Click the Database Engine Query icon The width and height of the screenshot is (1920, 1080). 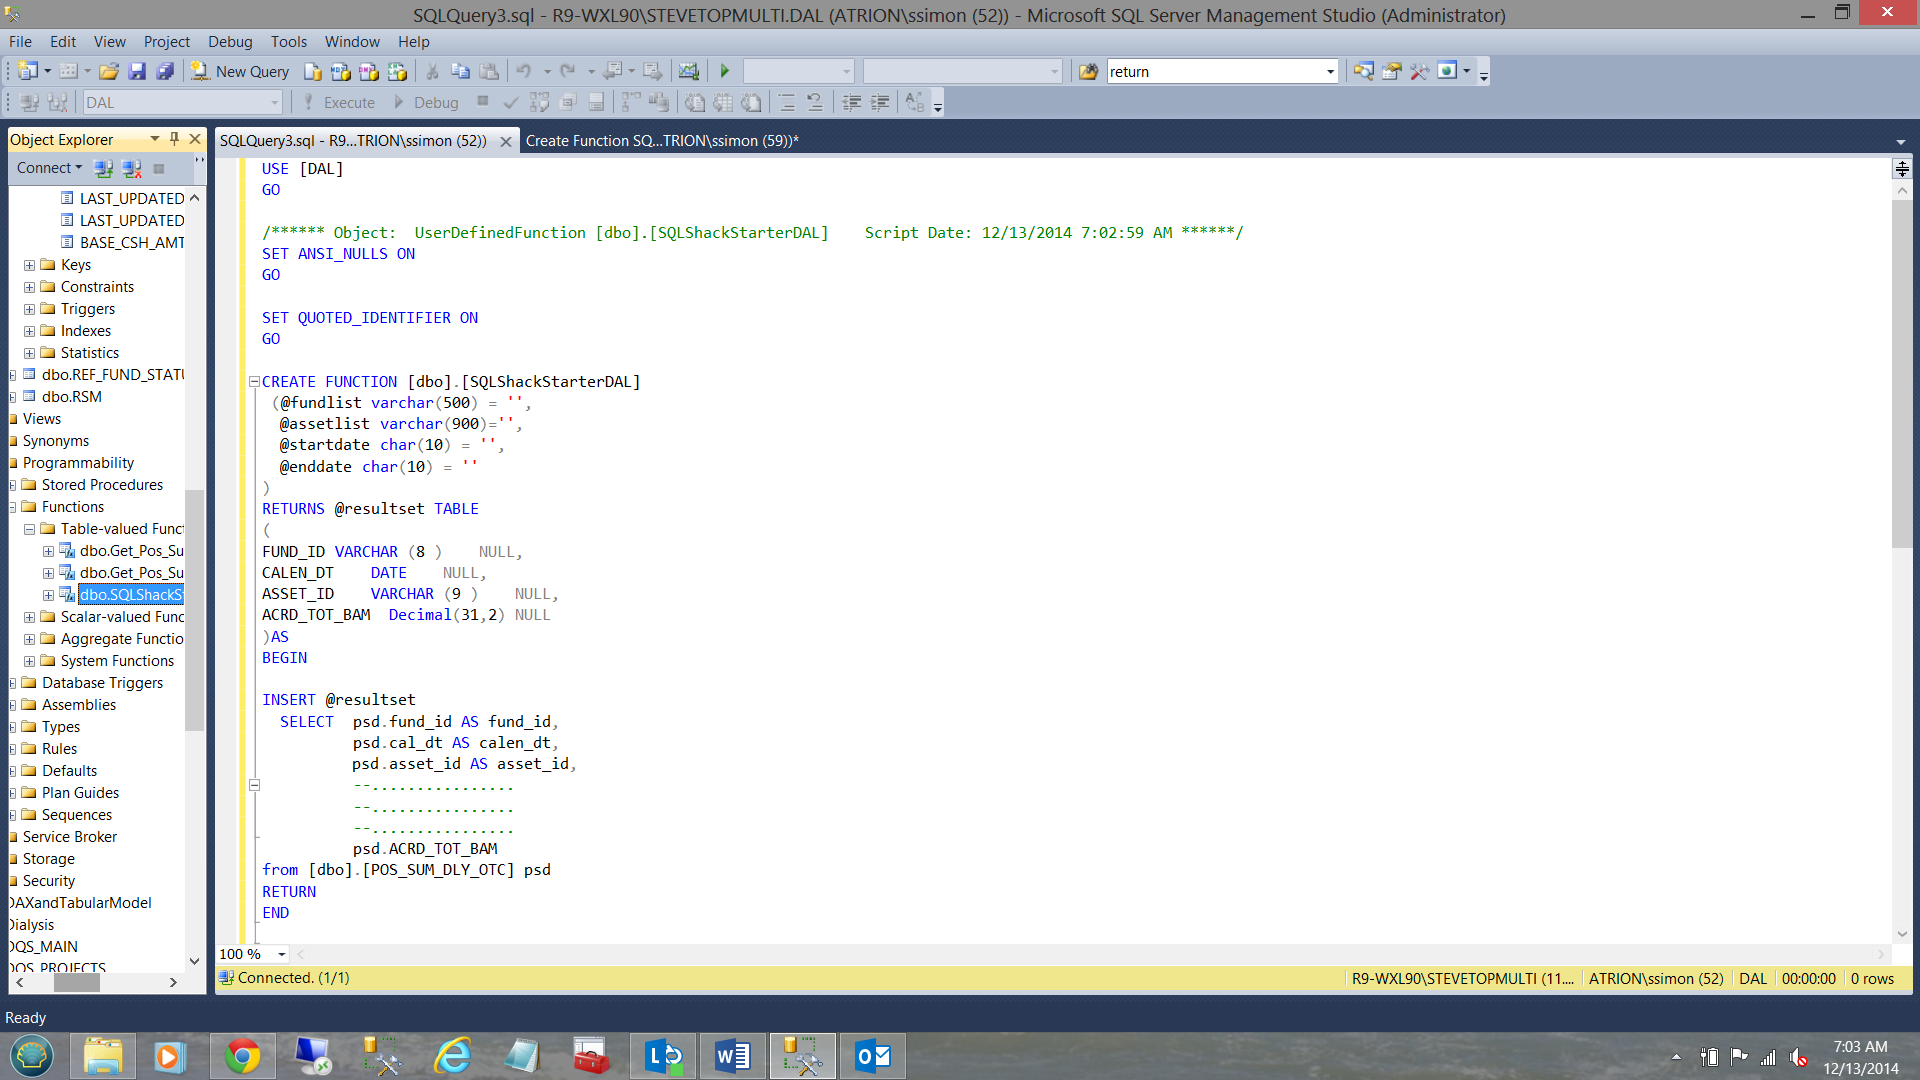point(313,71)
